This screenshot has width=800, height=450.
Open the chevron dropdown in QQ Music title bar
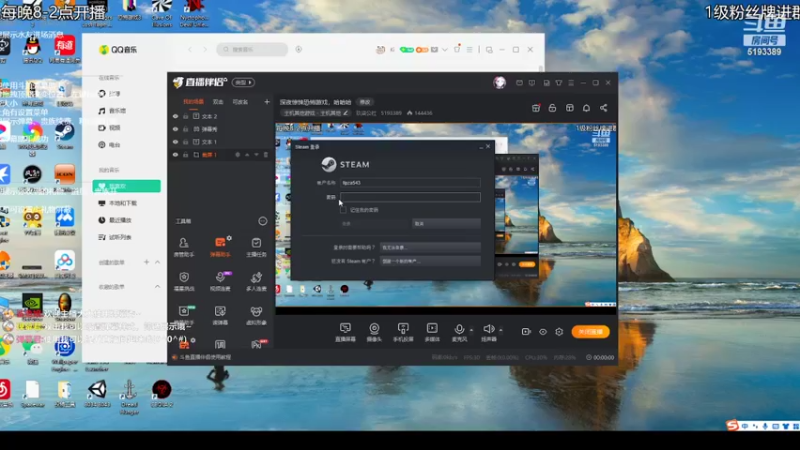point(445,49)
